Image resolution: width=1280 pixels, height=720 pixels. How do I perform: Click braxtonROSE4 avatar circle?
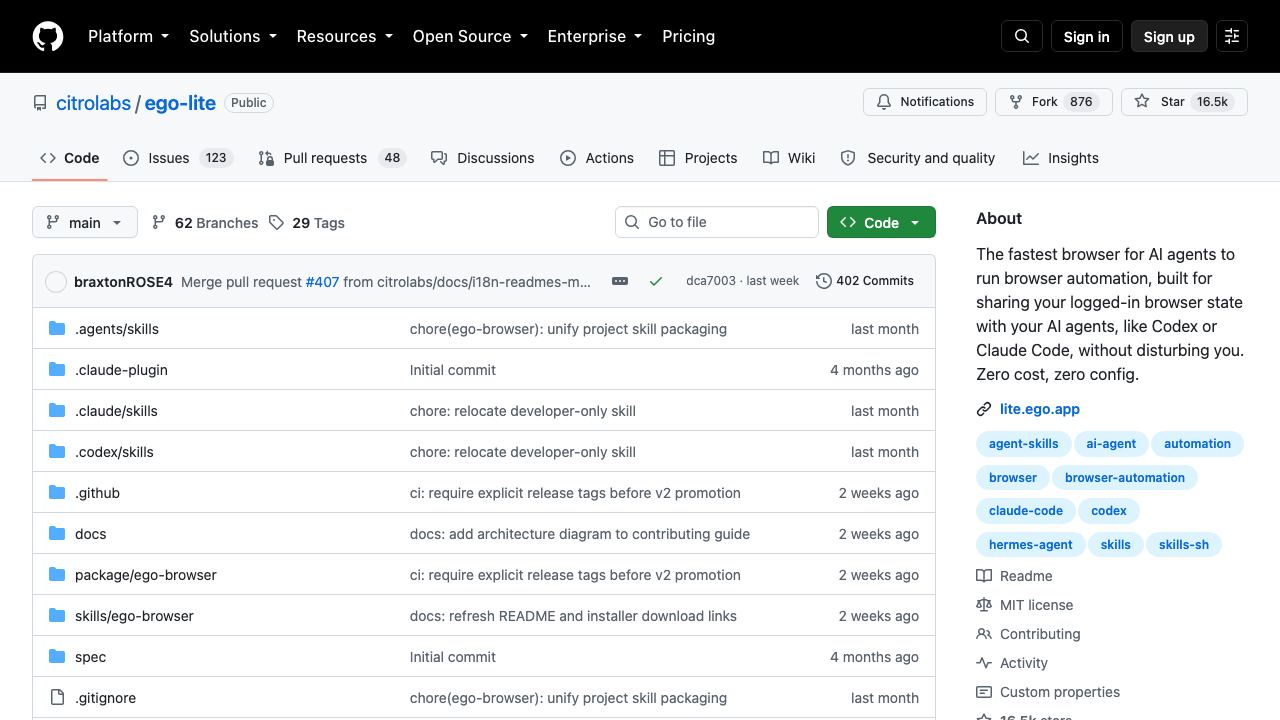point(56,282)
